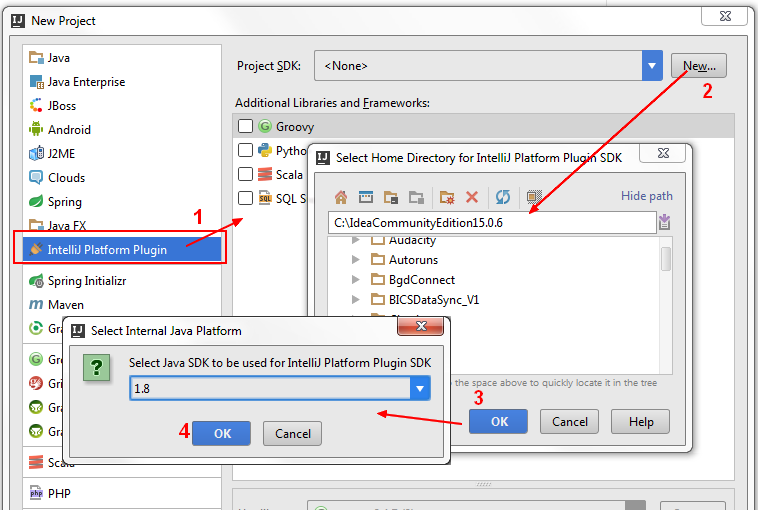Select the Audacity folder in tree
Image resolution: width=758 pixels, height=510 pixels.
coord(412,240)
